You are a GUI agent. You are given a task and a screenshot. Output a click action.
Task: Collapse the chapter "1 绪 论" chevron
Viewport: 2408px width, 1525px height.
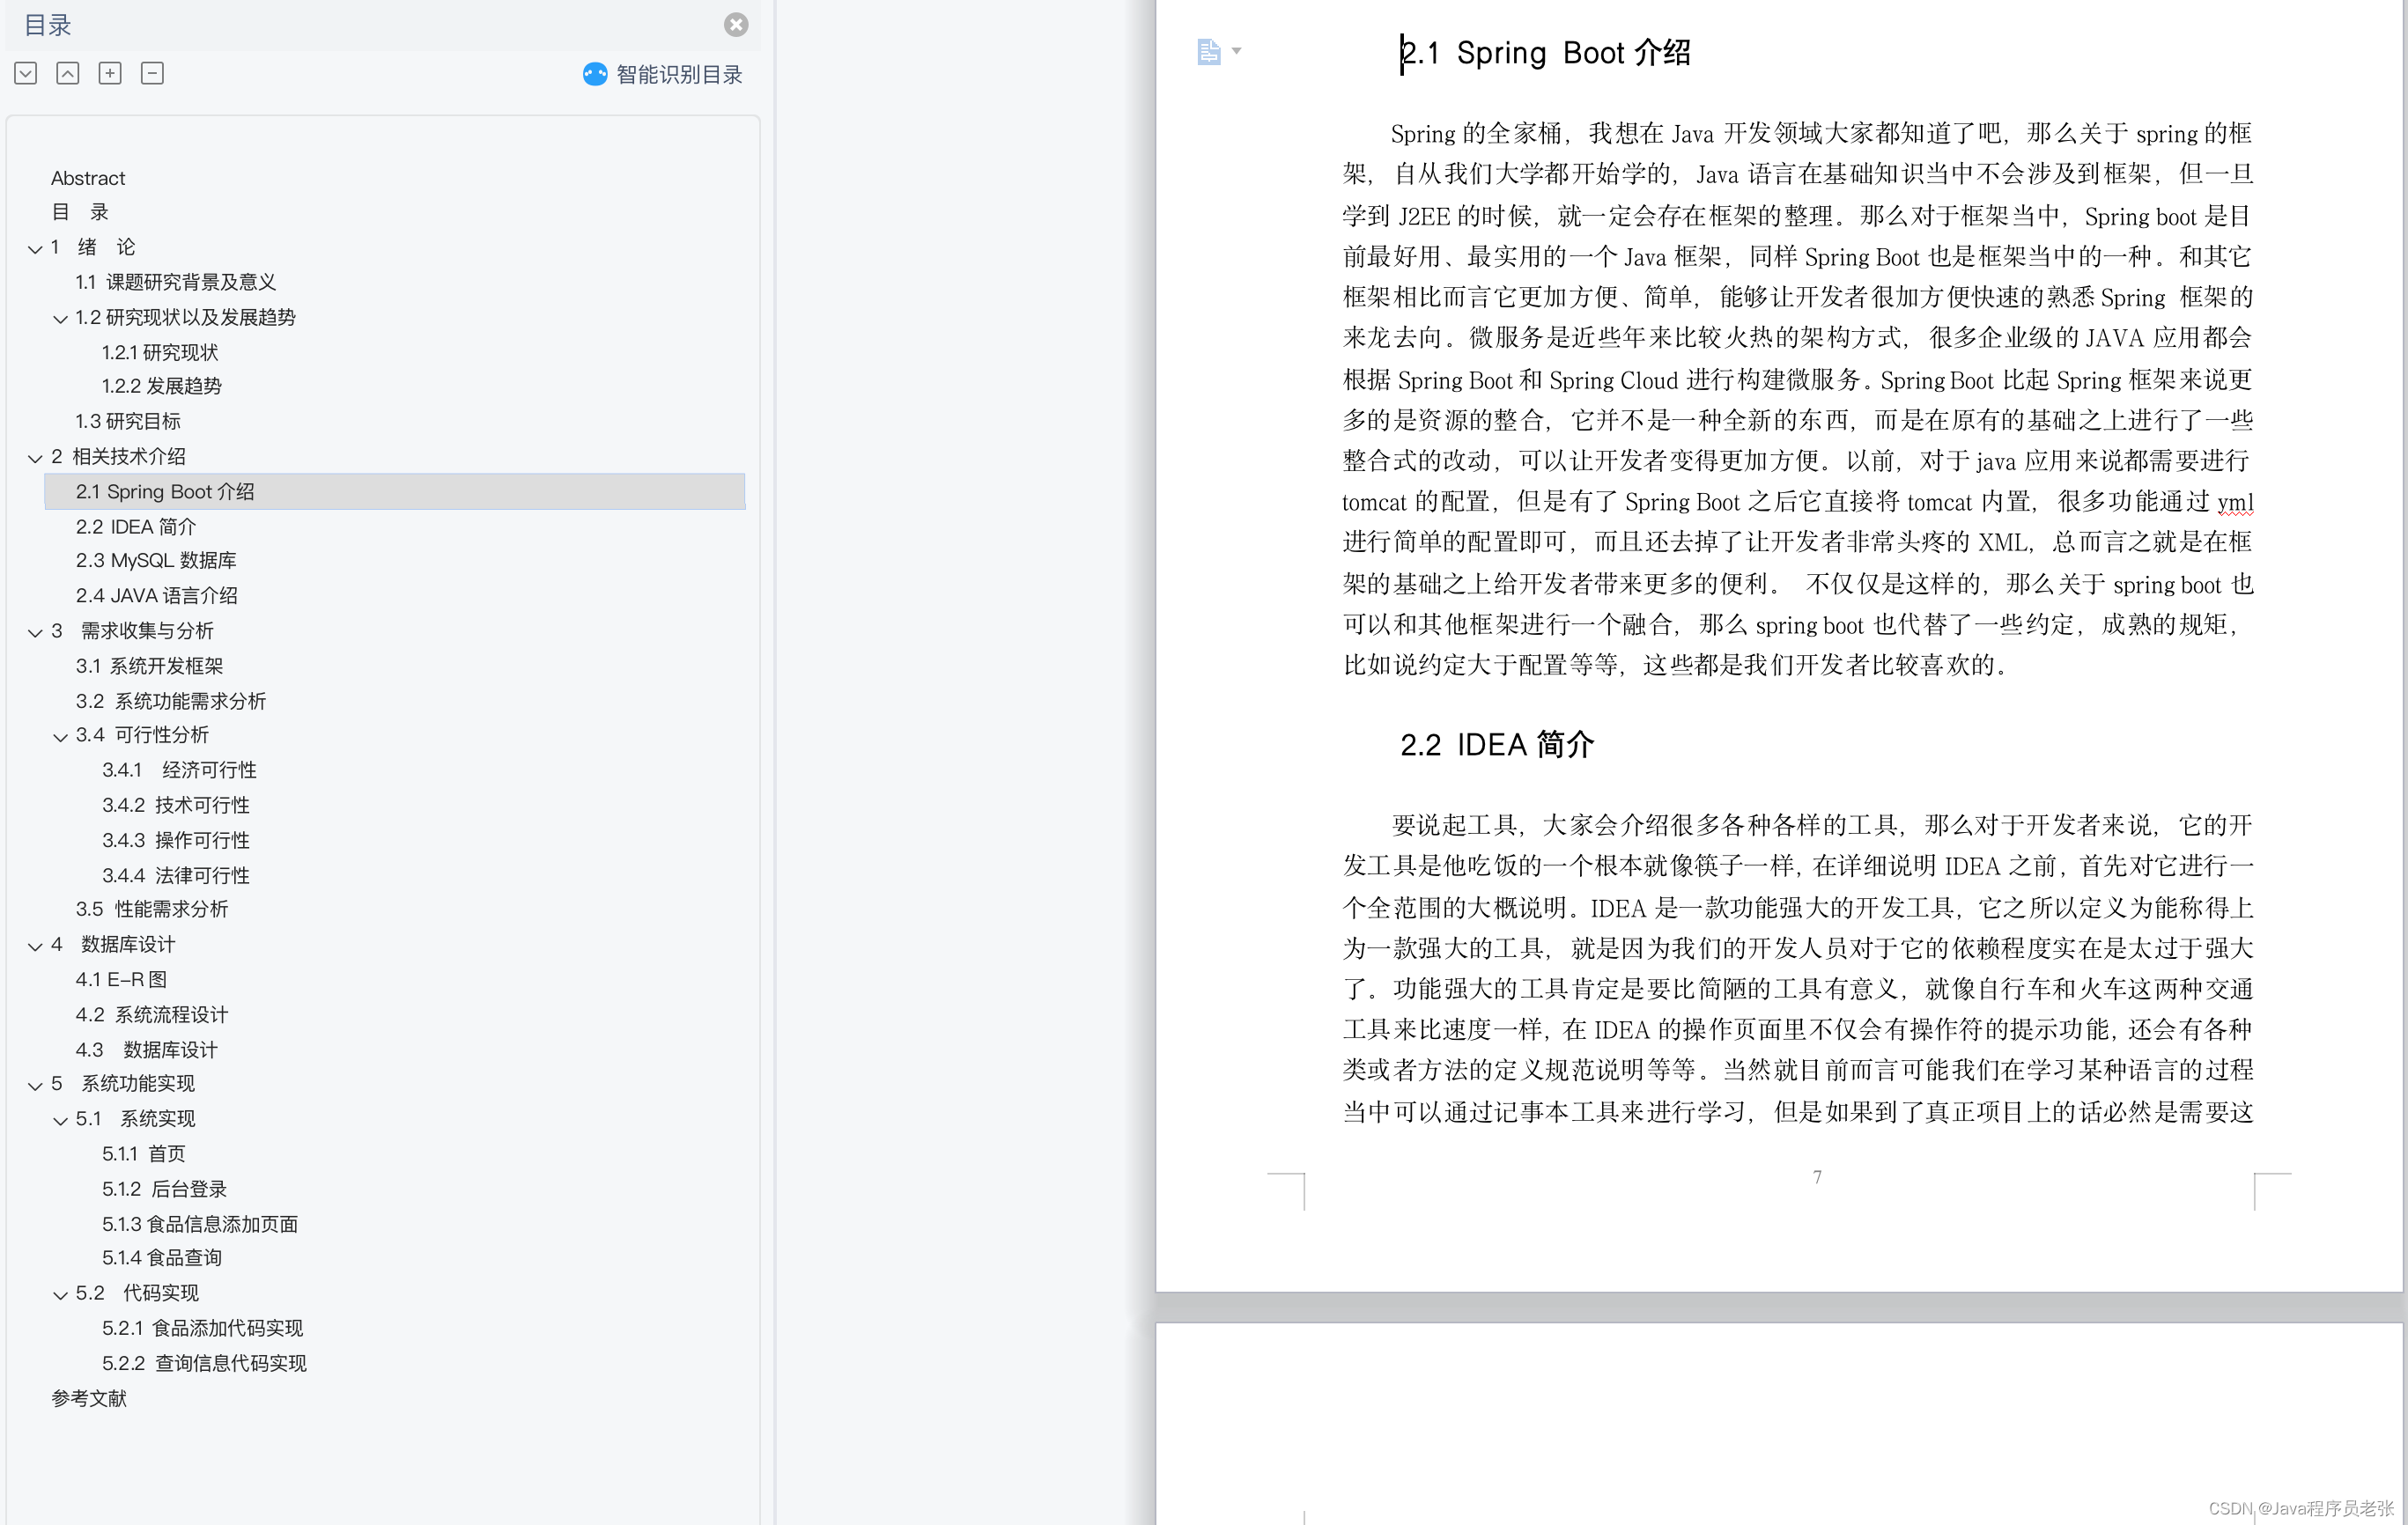point(35,247)
